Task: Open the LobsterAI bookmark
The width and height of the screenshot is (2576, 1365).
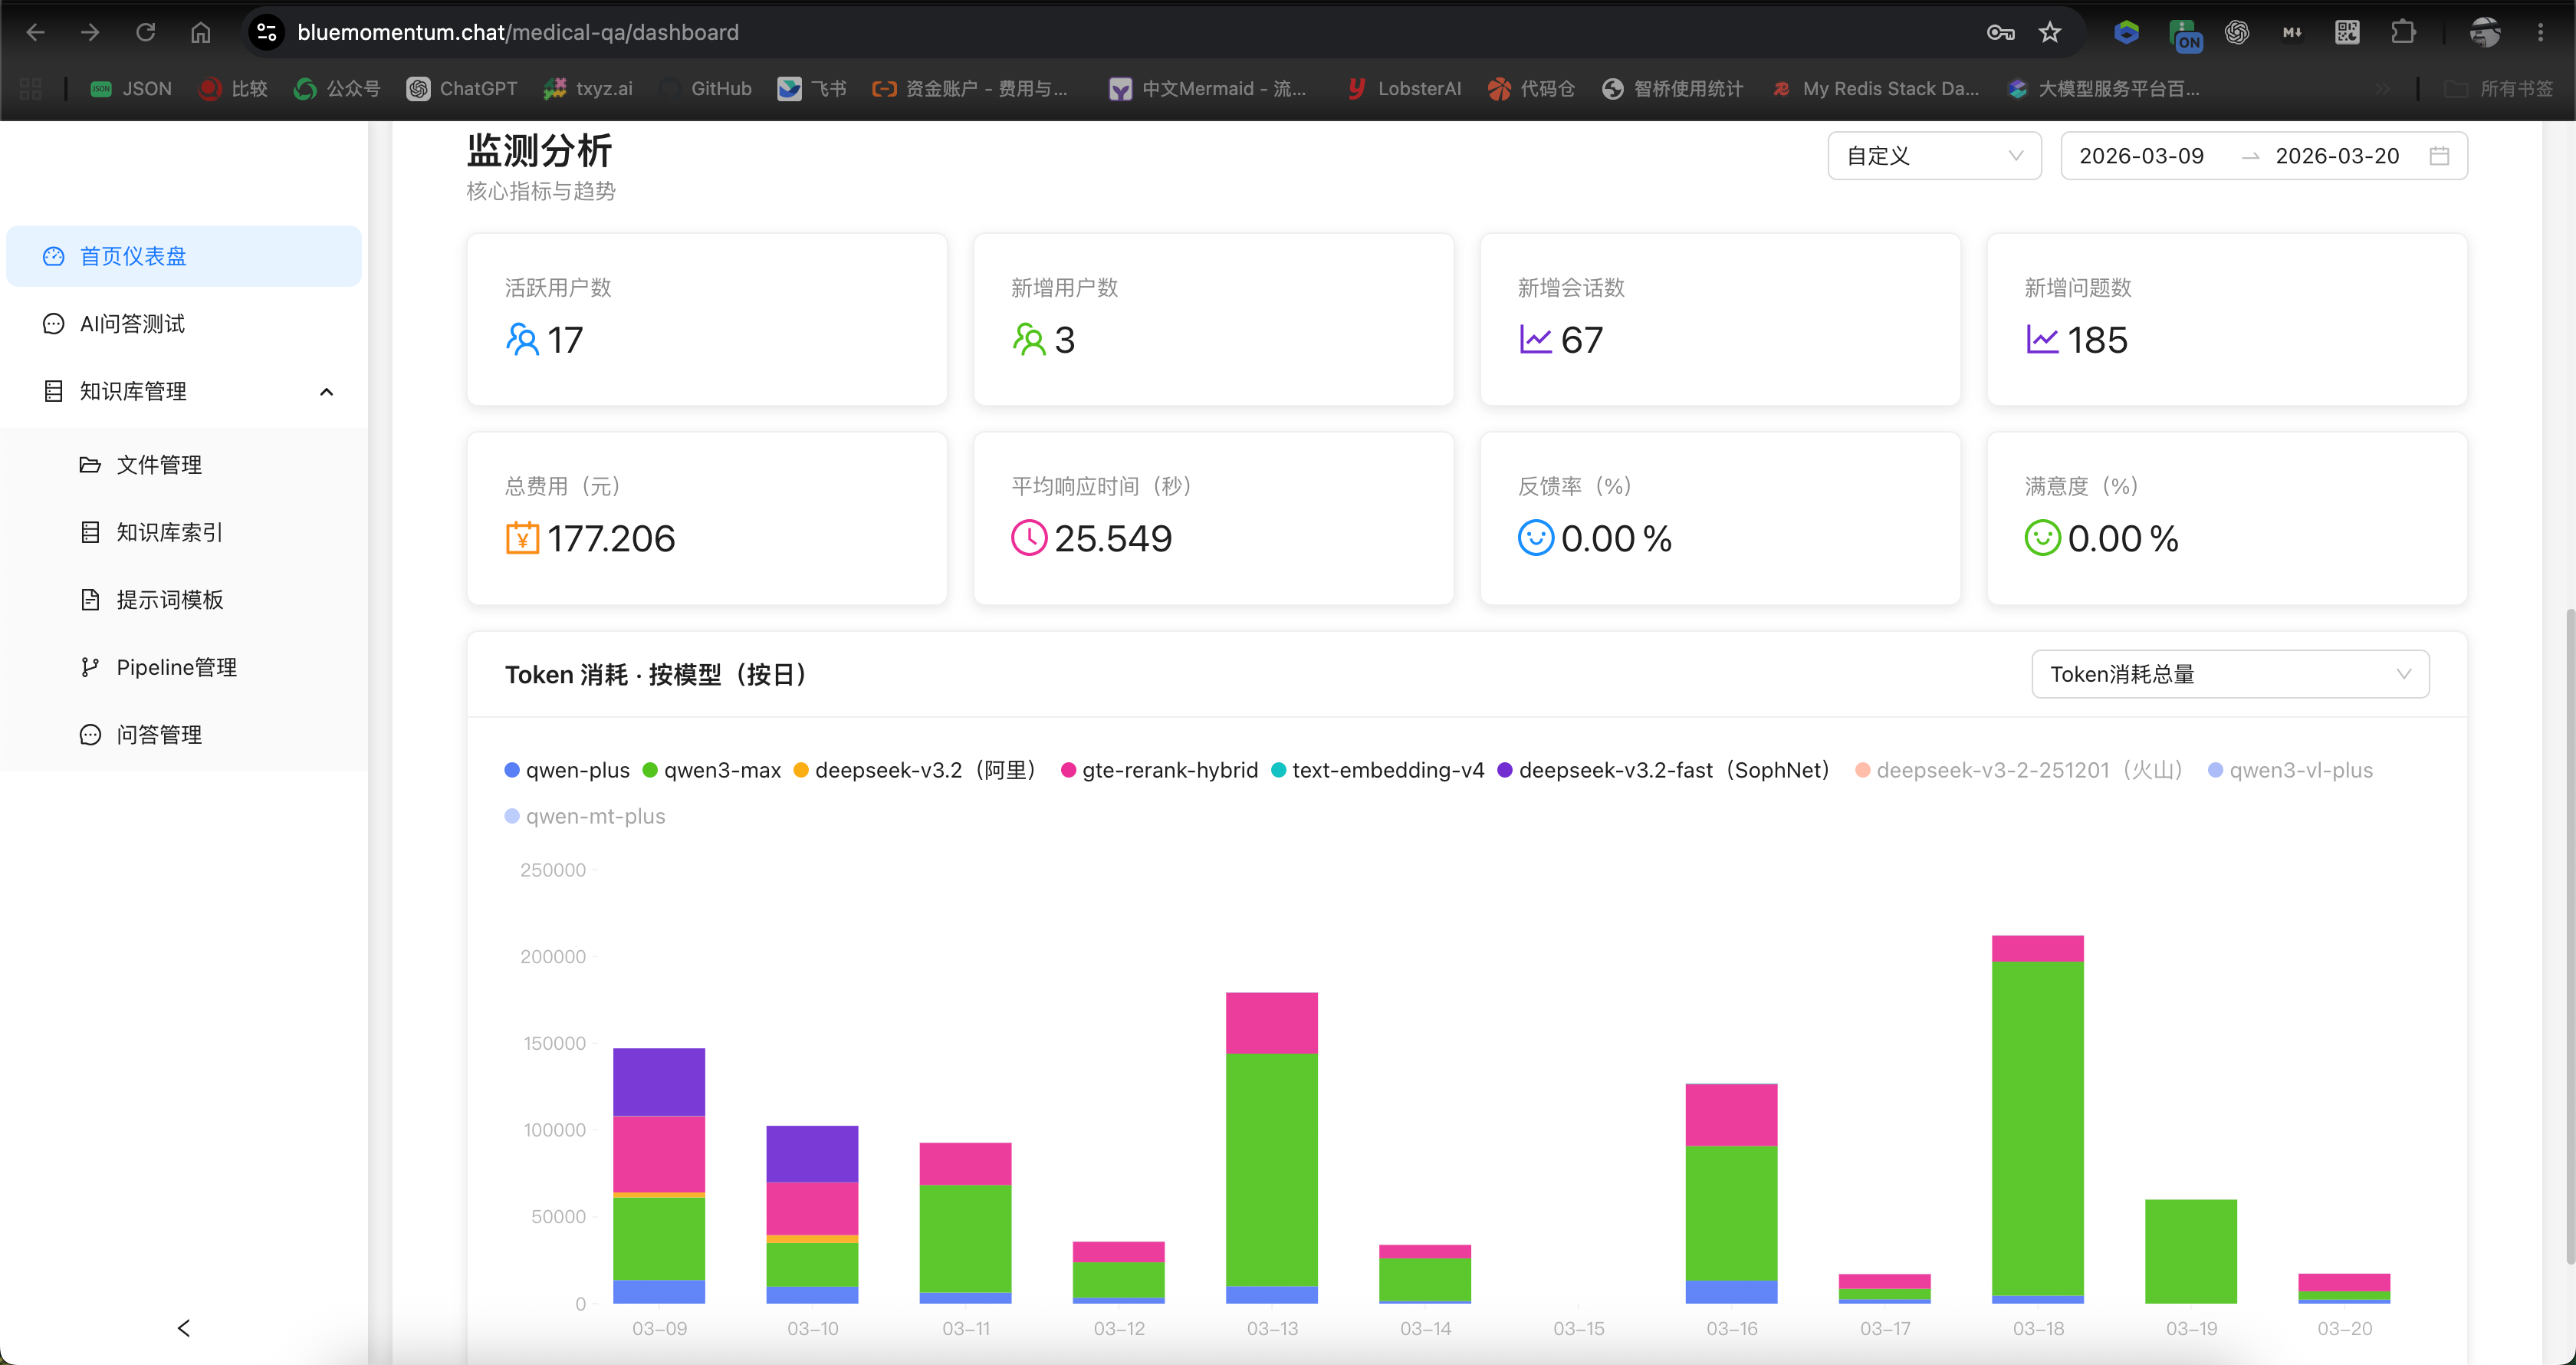Action: pos(1404,89)
